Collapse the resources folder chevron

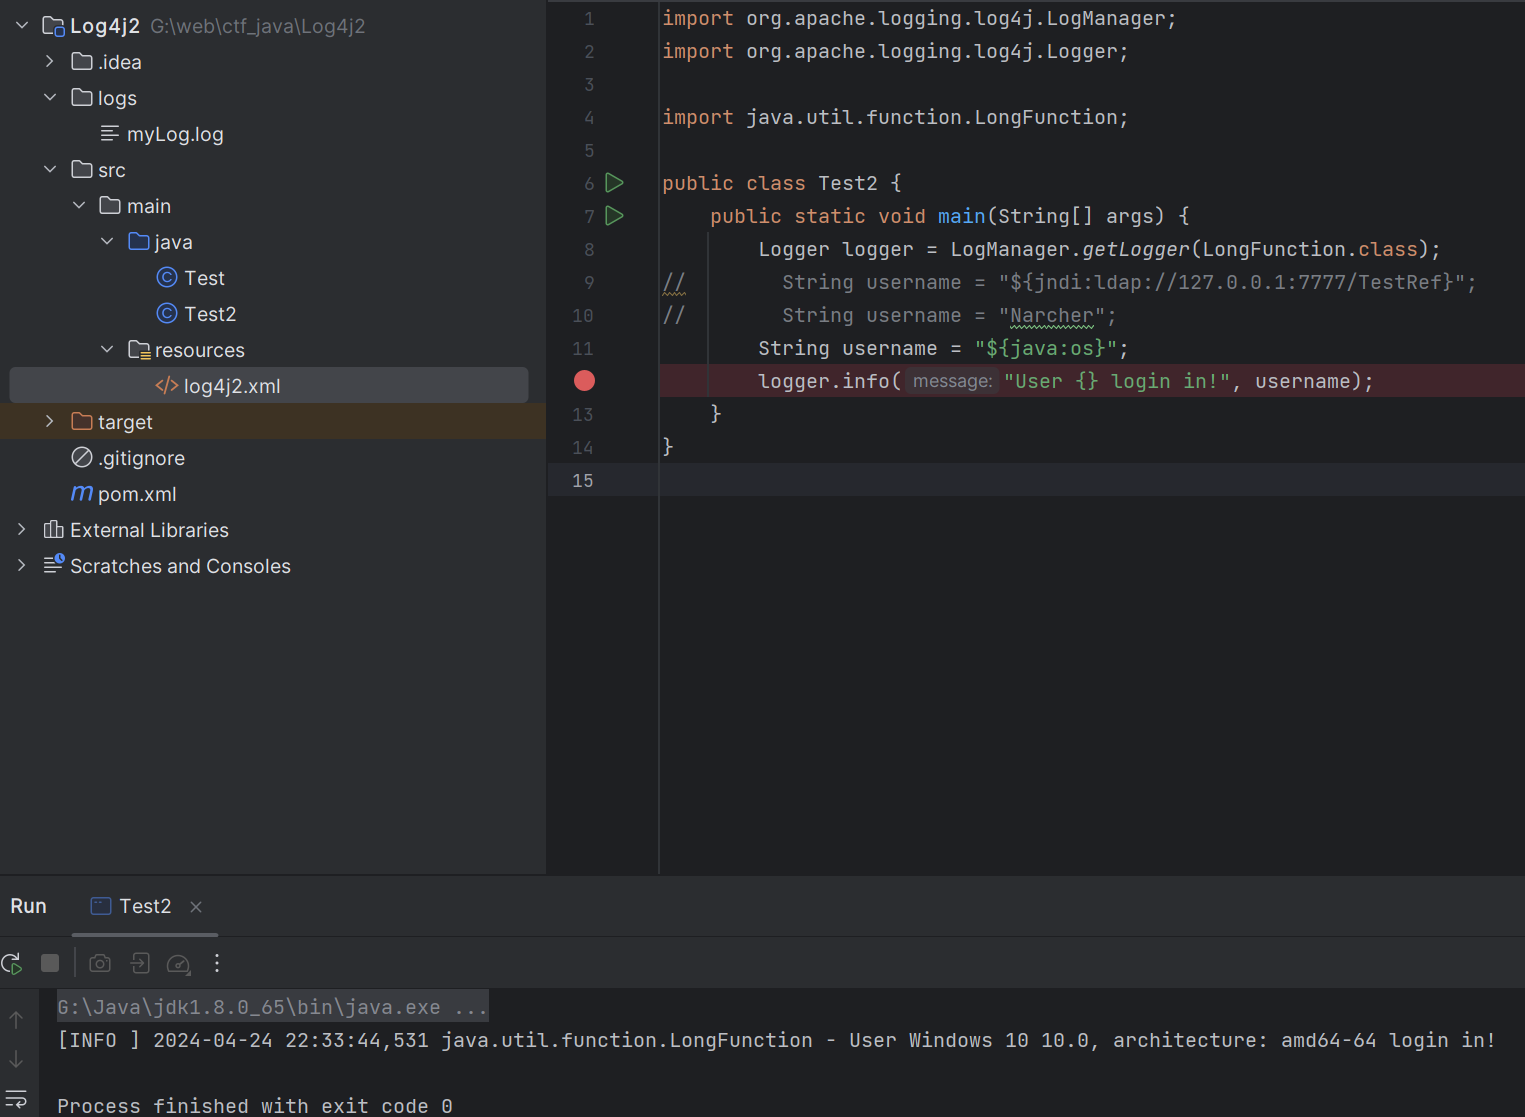pos(107,349)
